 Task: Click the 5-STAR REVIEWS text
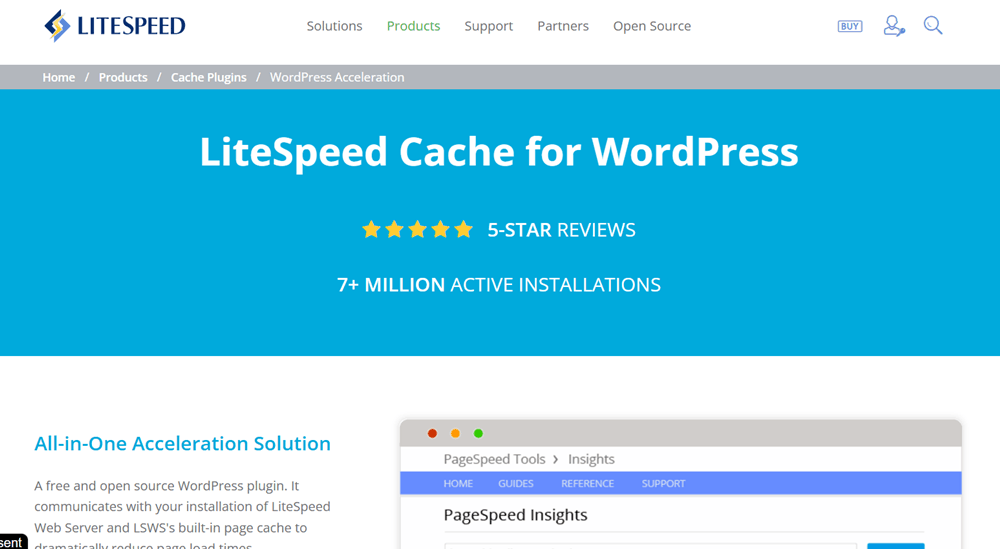tap(561, 230)
